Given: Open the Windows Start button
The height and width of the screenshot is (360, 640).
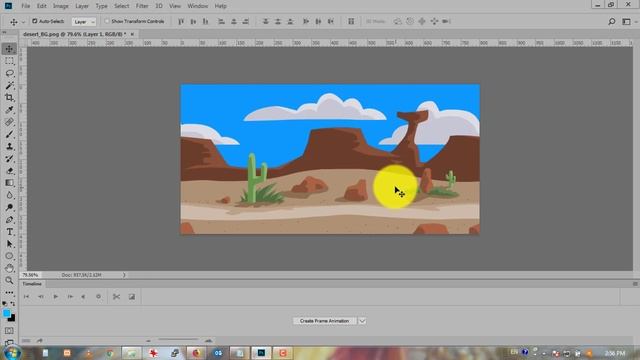Looking at the screenshot, I should [x=11, y=353].
